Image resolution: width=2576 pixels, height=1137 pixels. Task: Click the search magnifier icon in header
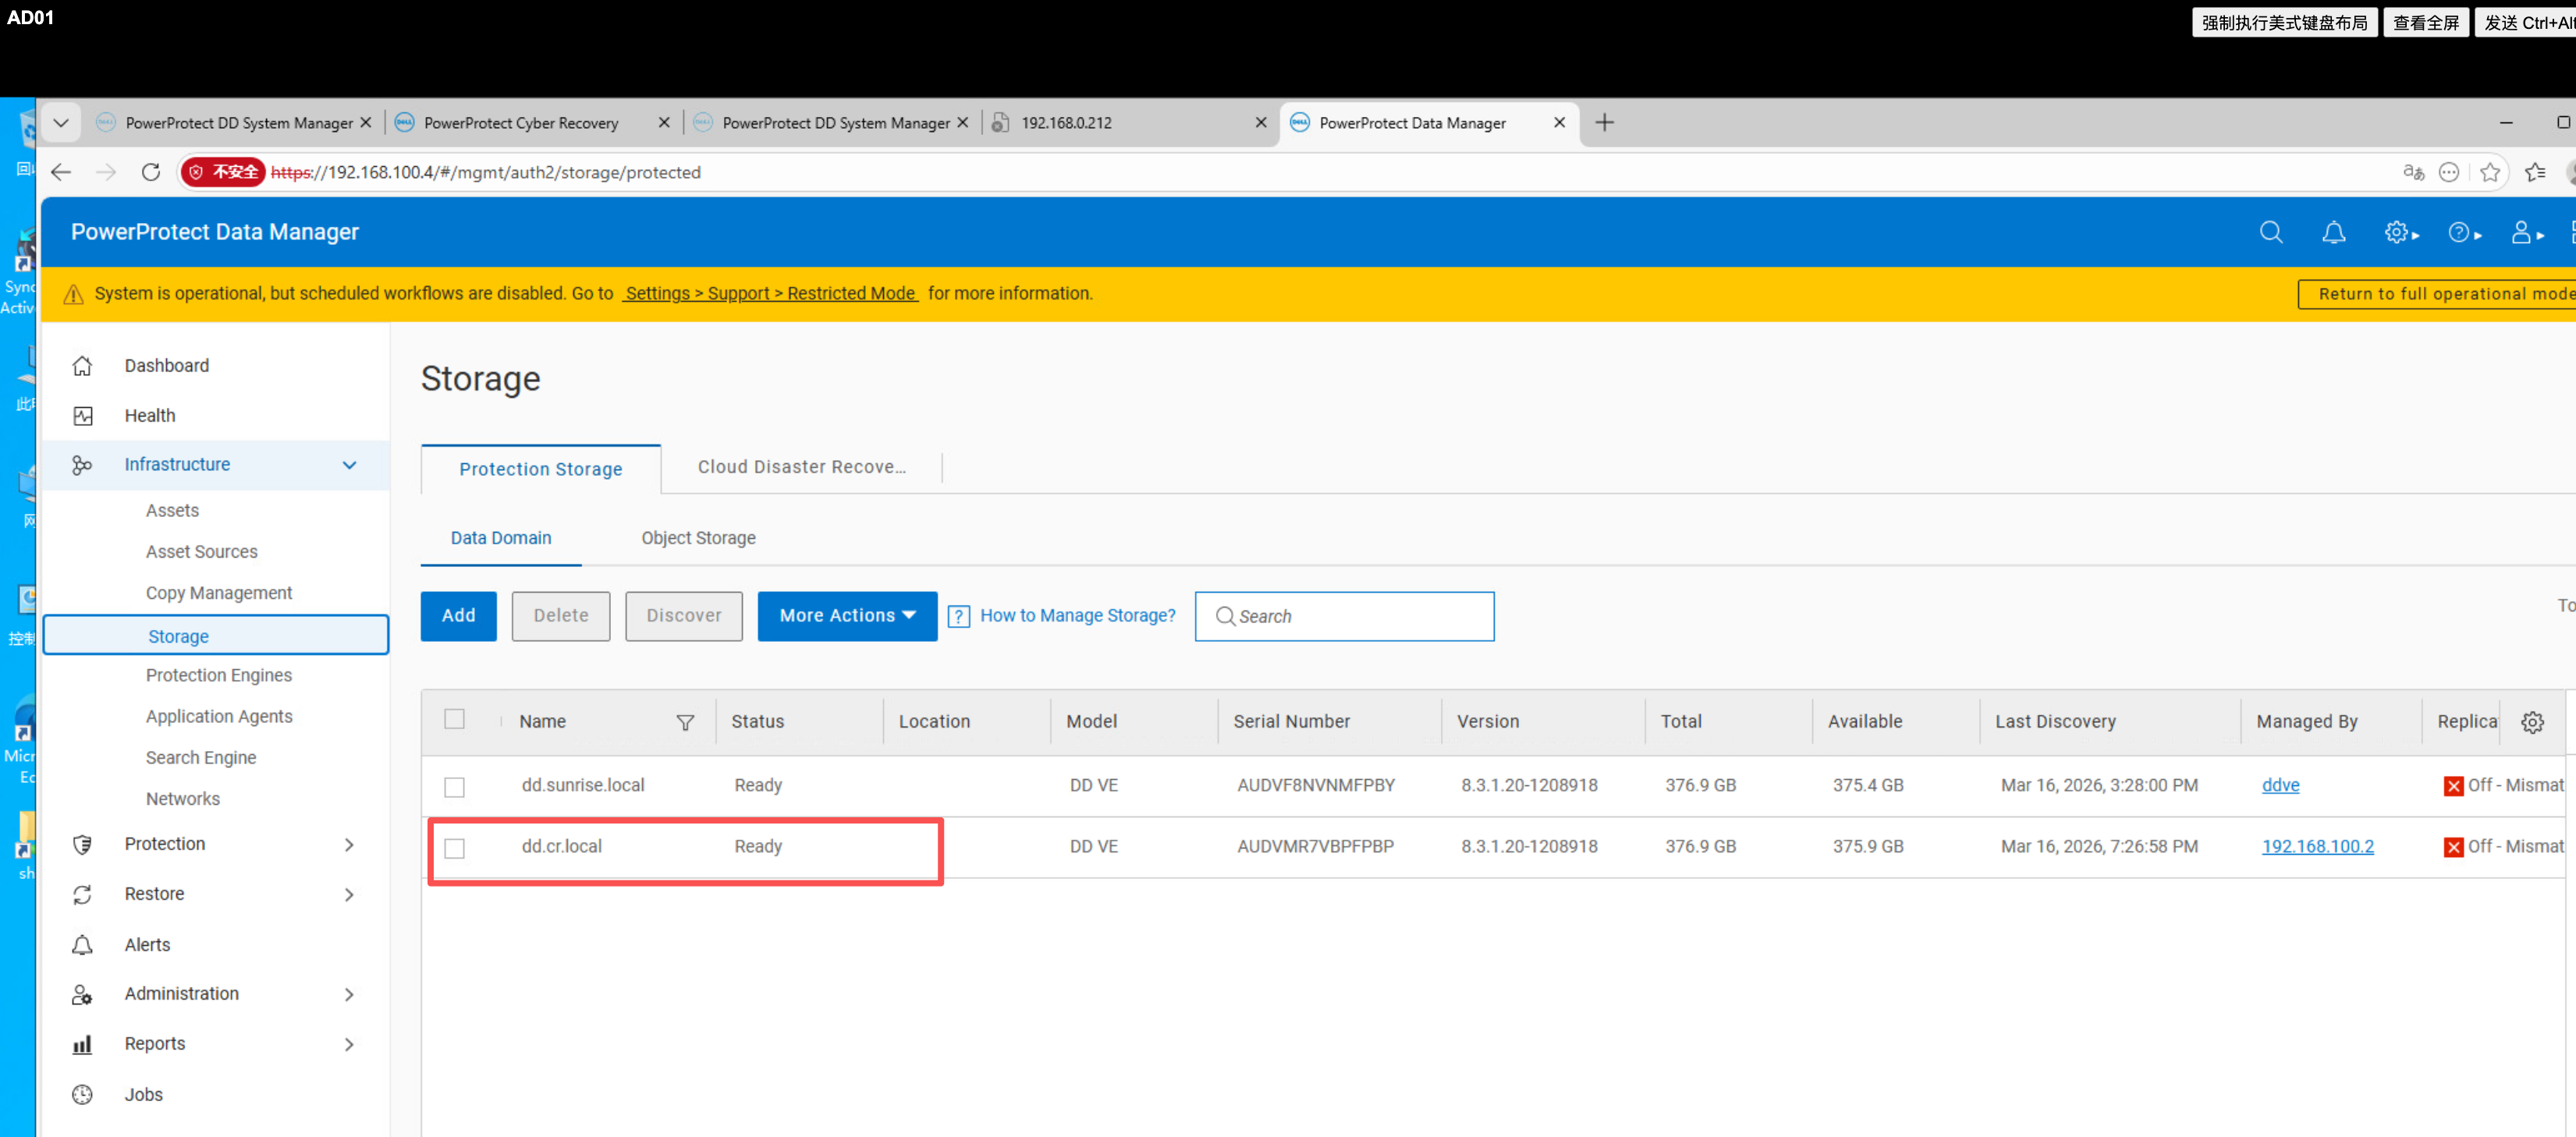click(2270, 233)
